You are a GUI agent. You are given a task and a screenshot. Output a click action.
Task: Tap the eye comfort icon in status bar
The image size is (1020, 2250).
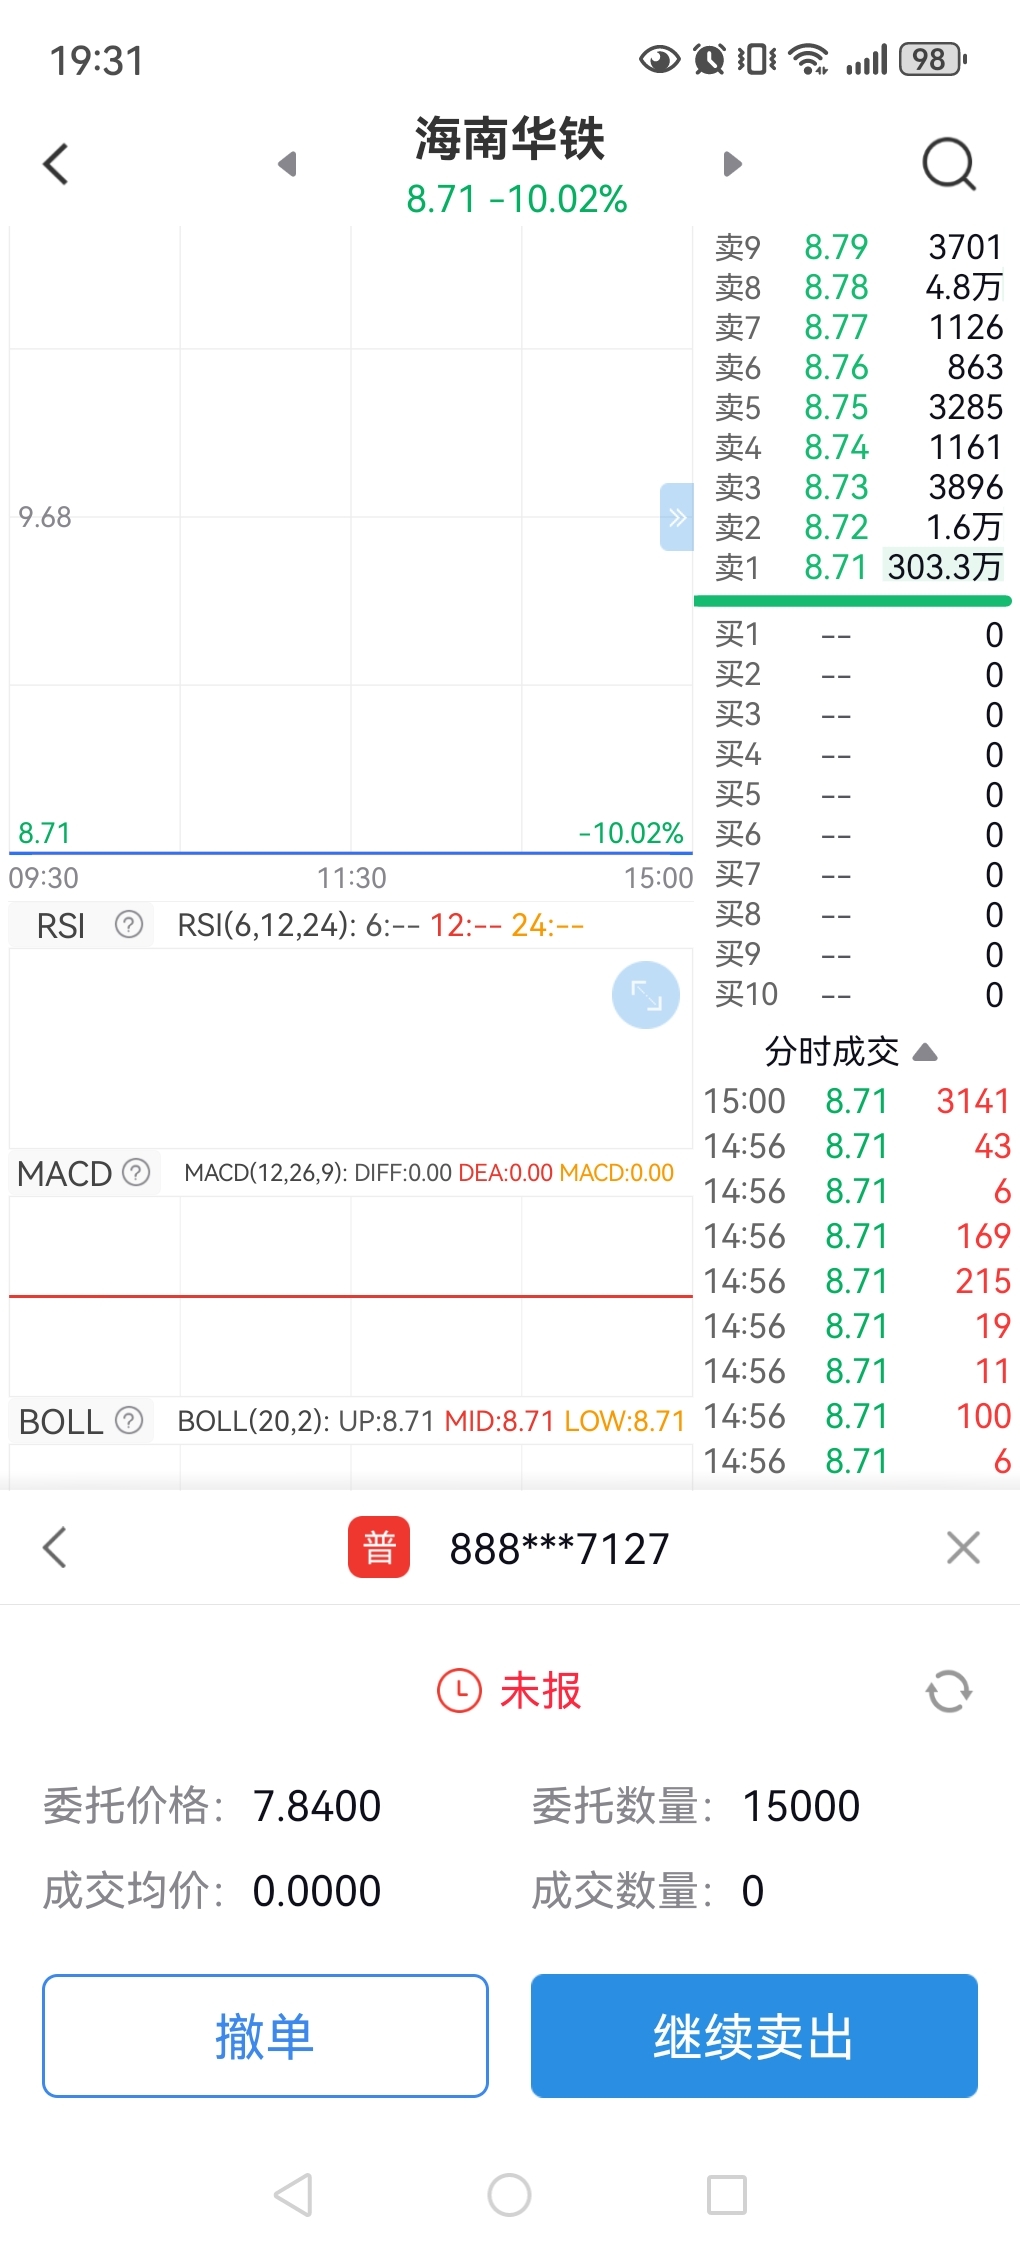click(x=659, y=60)
